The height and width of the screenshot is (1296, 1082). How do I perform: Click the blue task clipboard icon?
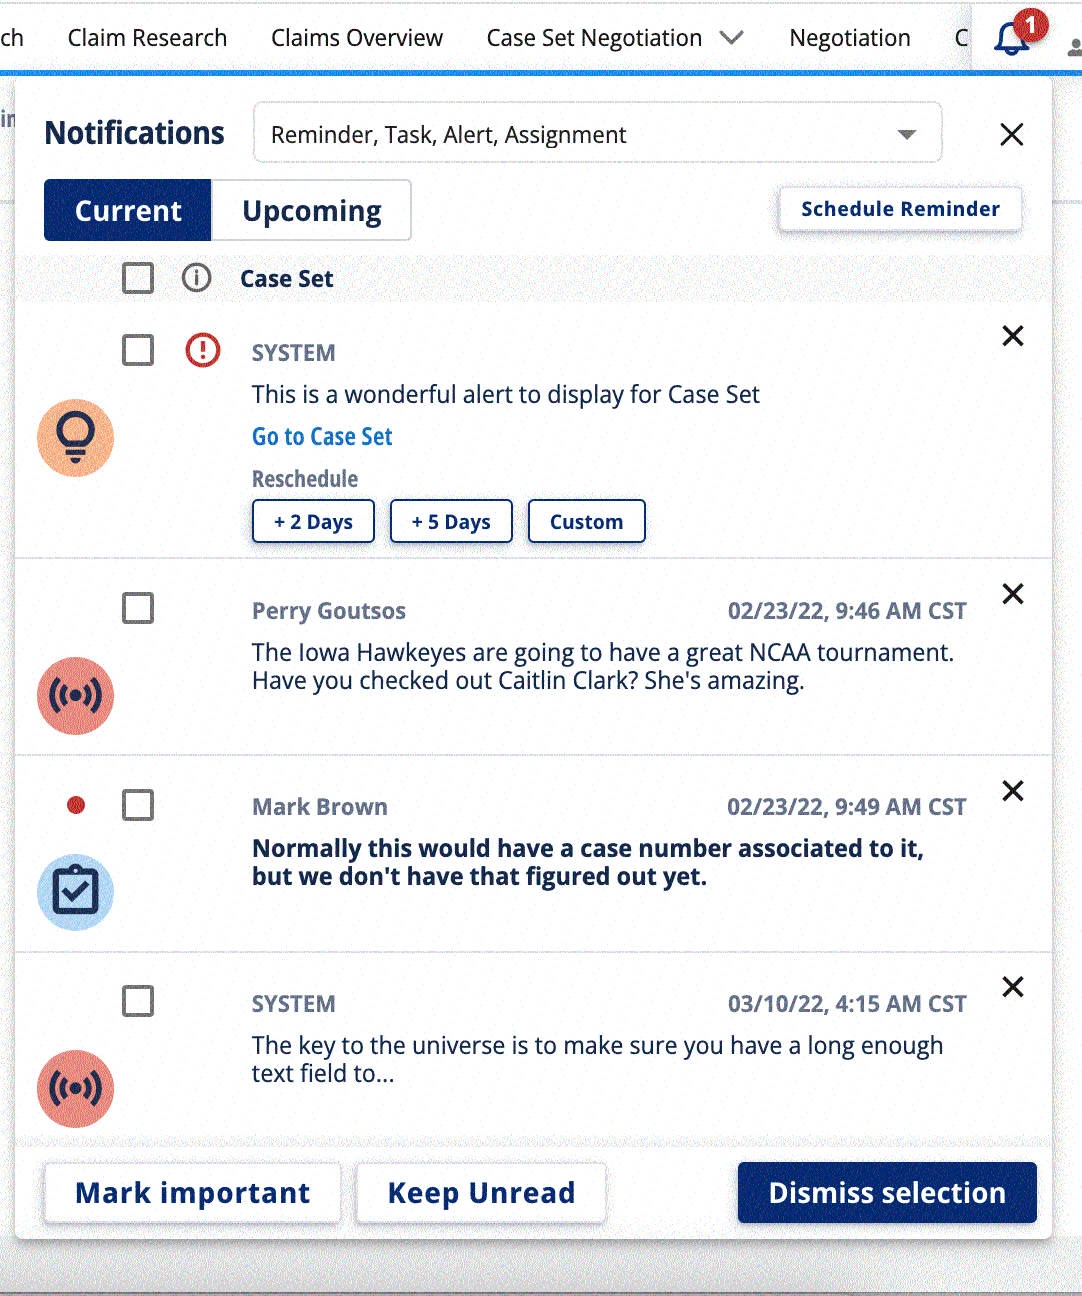(75, 892)
